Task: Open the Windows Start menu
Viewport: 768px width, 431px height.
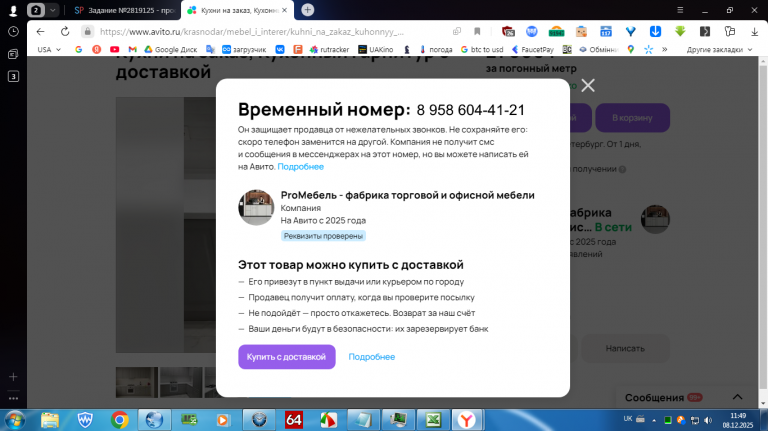Action: click(x=14, y=420)
